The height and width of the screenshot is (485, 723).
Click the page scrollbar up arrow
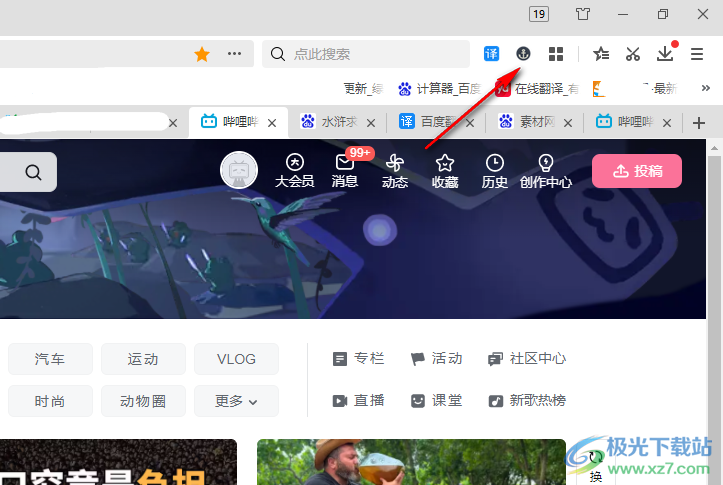714,148
